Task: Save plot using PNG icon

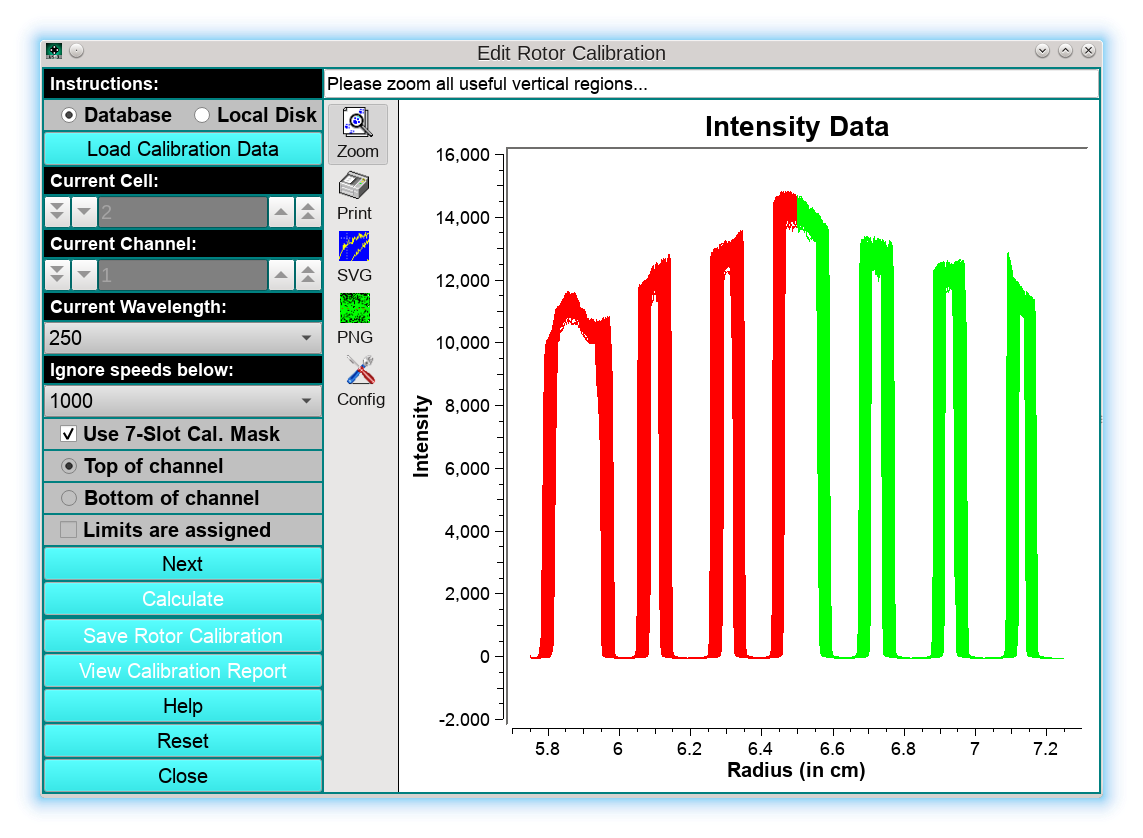Action: pyautogui.click(x=354, y=309)
